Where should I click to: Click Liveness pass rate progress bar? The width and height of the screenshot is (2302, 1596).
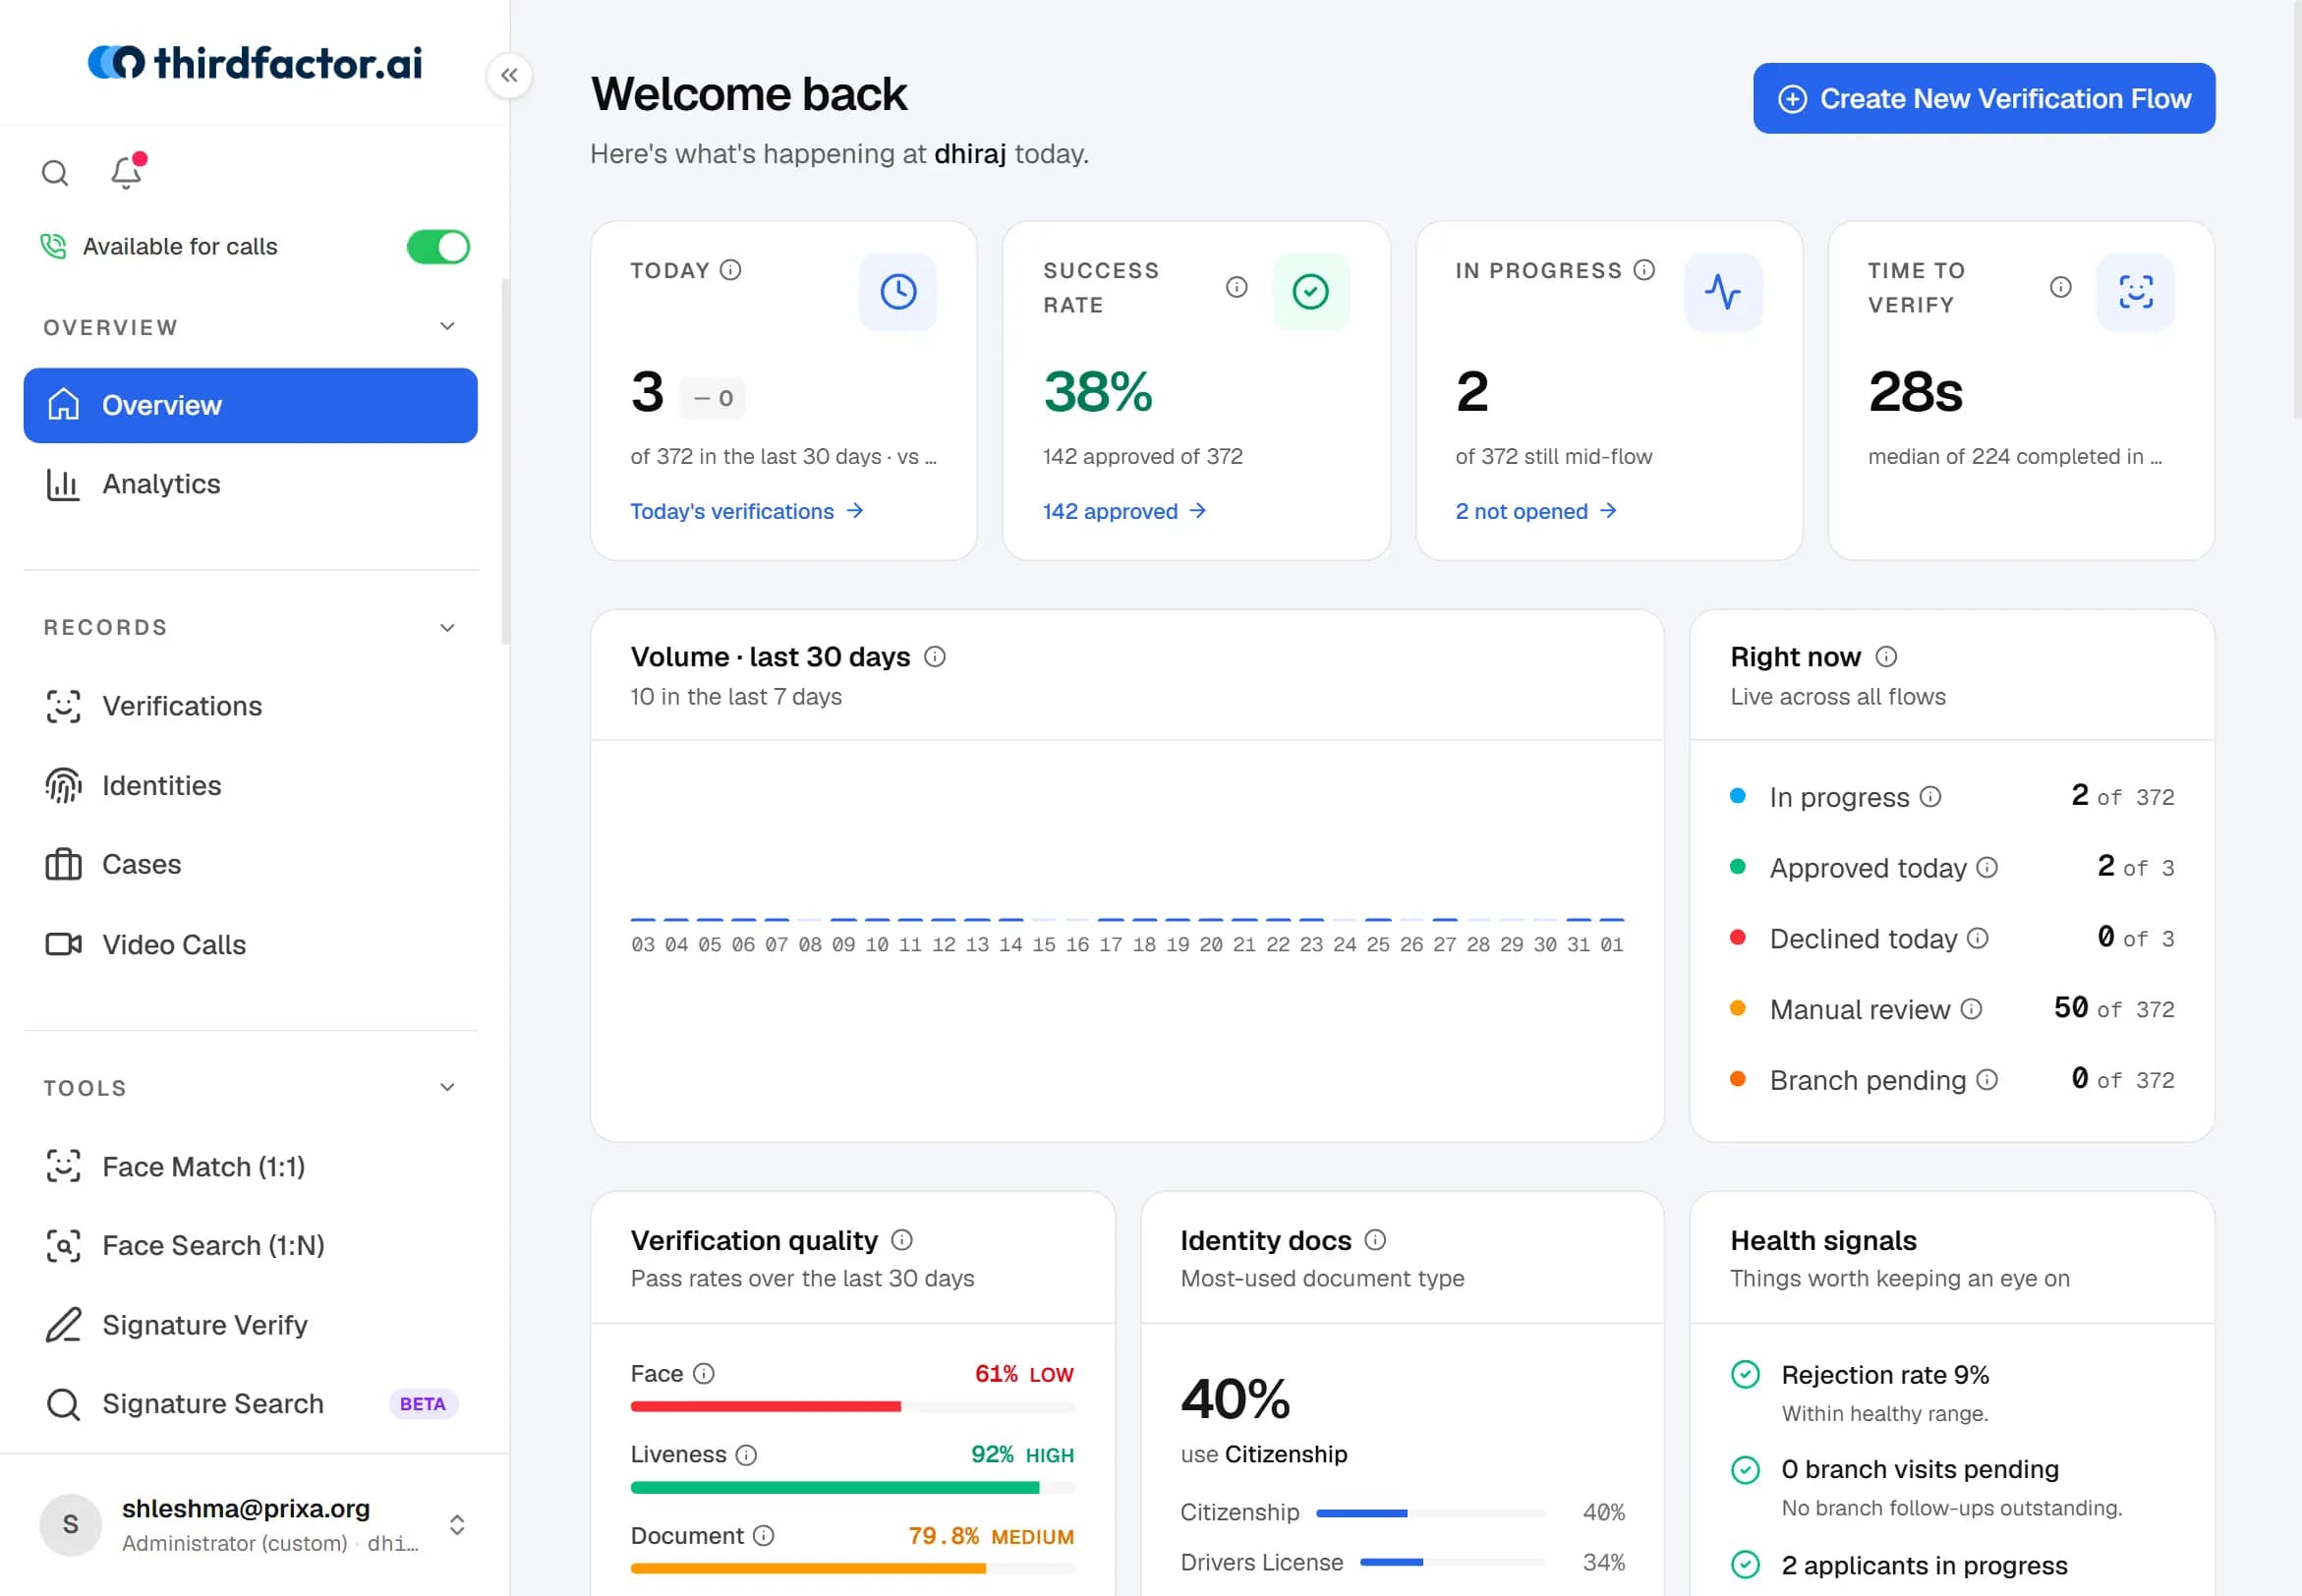852,1488
